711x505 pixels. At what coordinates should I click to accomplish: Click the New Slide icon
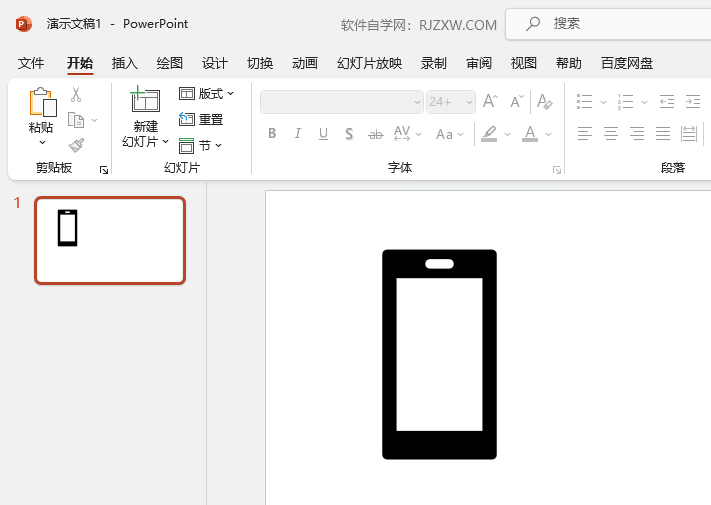tap(145, 99)
